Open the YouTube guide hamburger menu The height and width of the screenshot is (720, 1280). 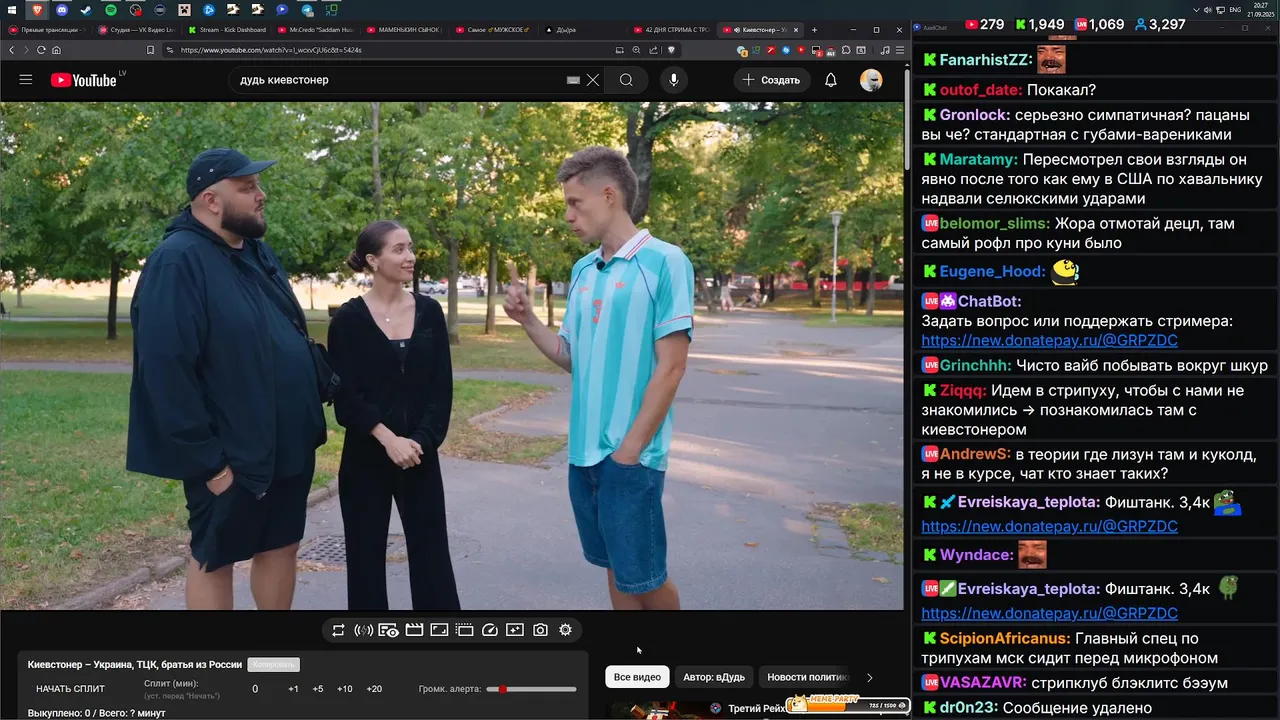point(26,80)
